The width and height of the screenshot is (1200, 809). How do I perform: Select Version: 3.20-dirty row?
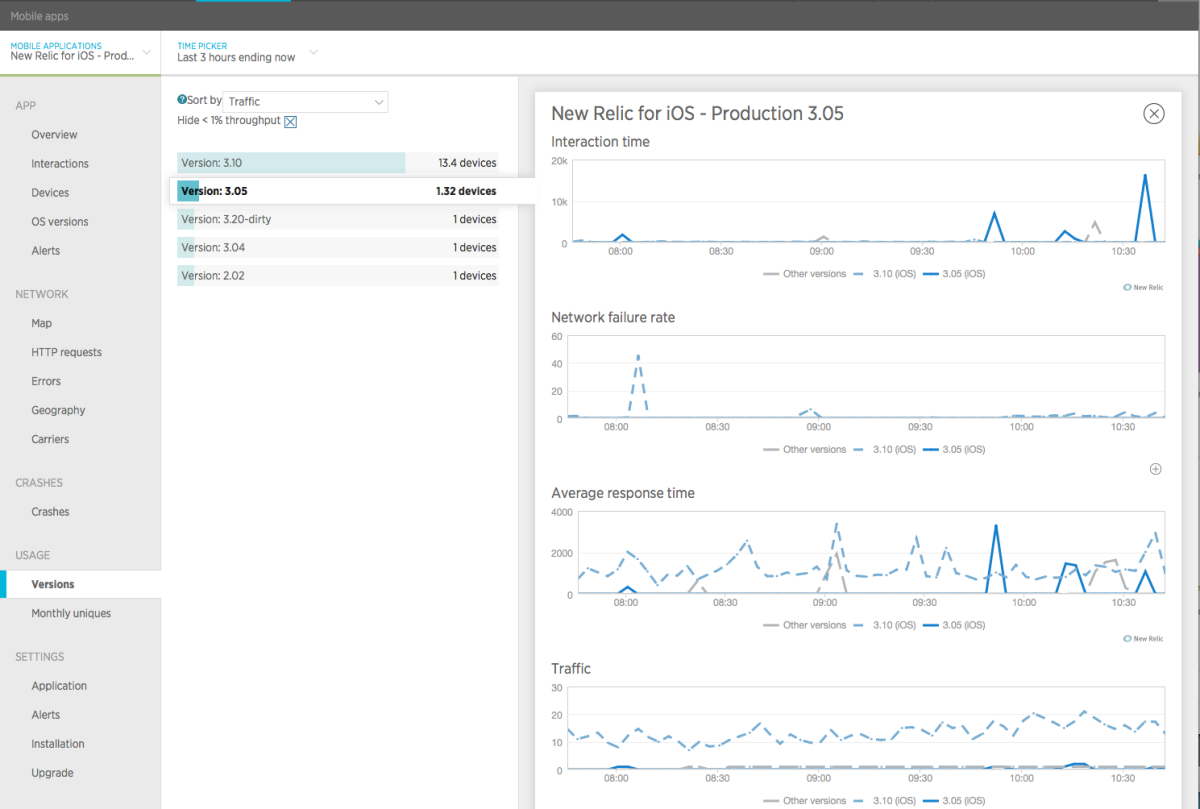pyautogui.click(x=338, y=219)
